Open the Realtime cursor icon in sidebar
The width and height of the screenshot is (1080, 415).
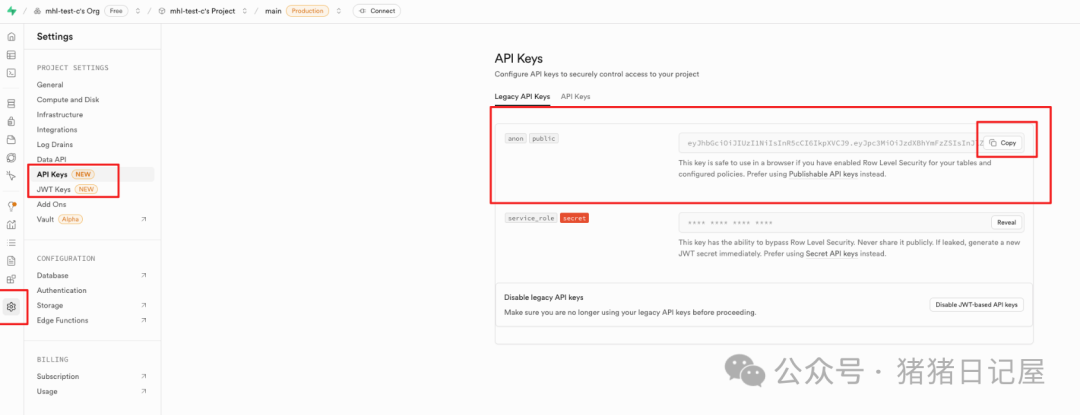11,175
